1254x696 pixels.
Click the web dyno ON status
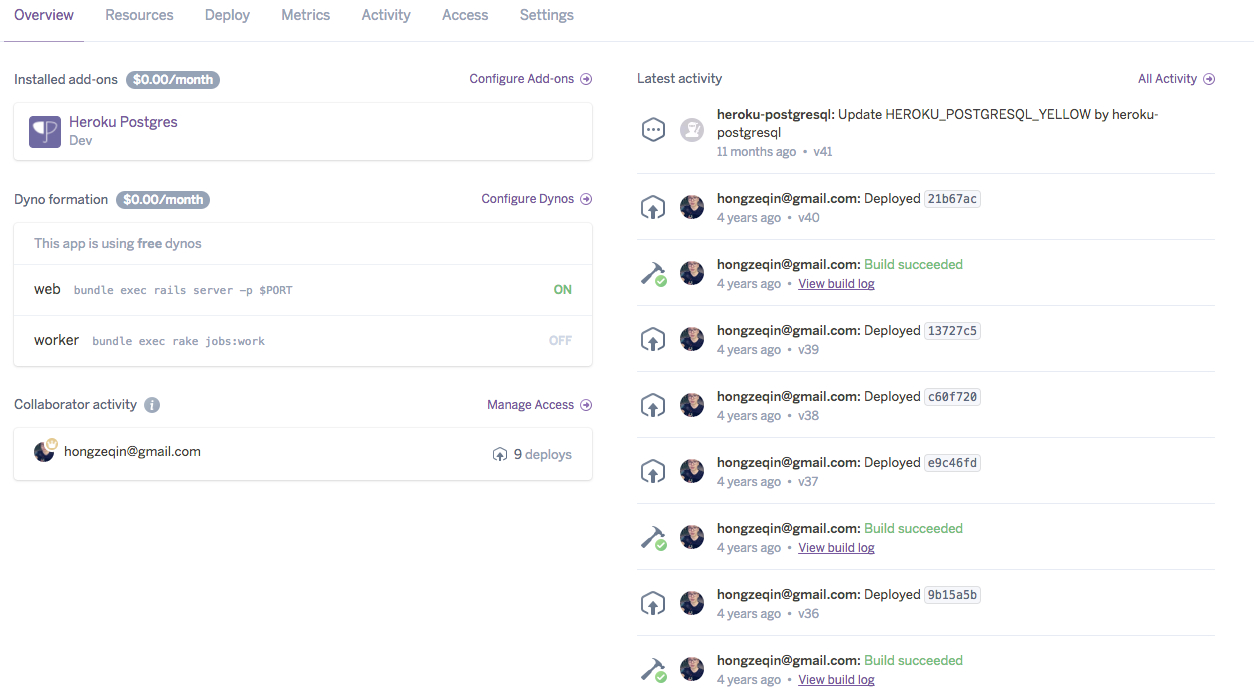pos(563,290)
